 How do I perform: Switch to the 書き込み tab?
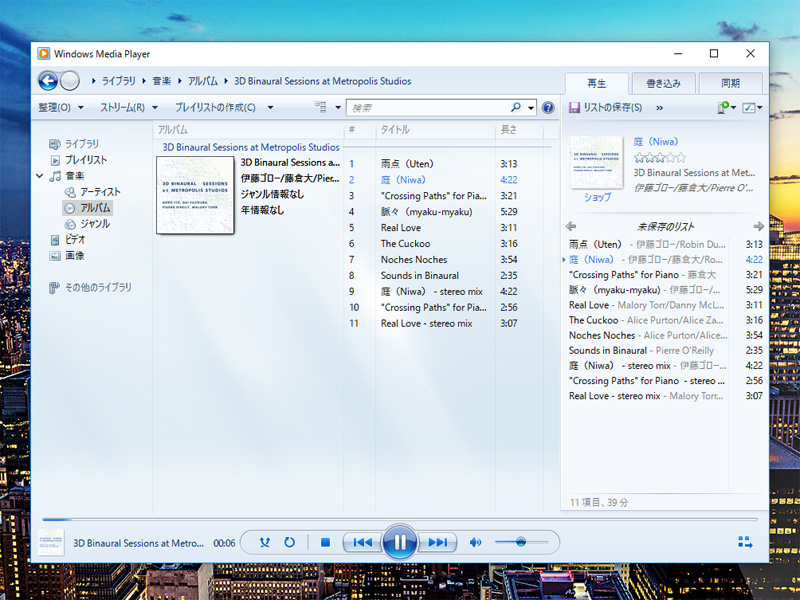point(663,83)
